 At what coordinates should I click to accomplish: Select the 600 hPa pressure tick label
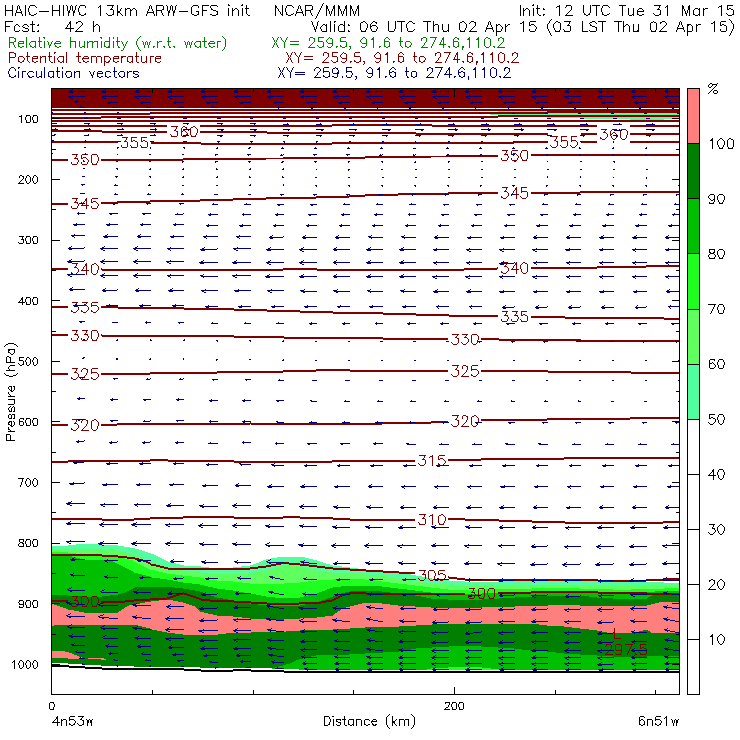pos(28,422)
